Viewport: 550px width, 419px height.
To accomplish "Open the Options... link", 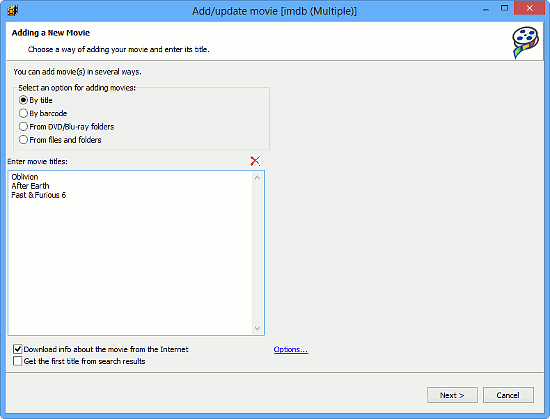I will click(x=291, y=350).
